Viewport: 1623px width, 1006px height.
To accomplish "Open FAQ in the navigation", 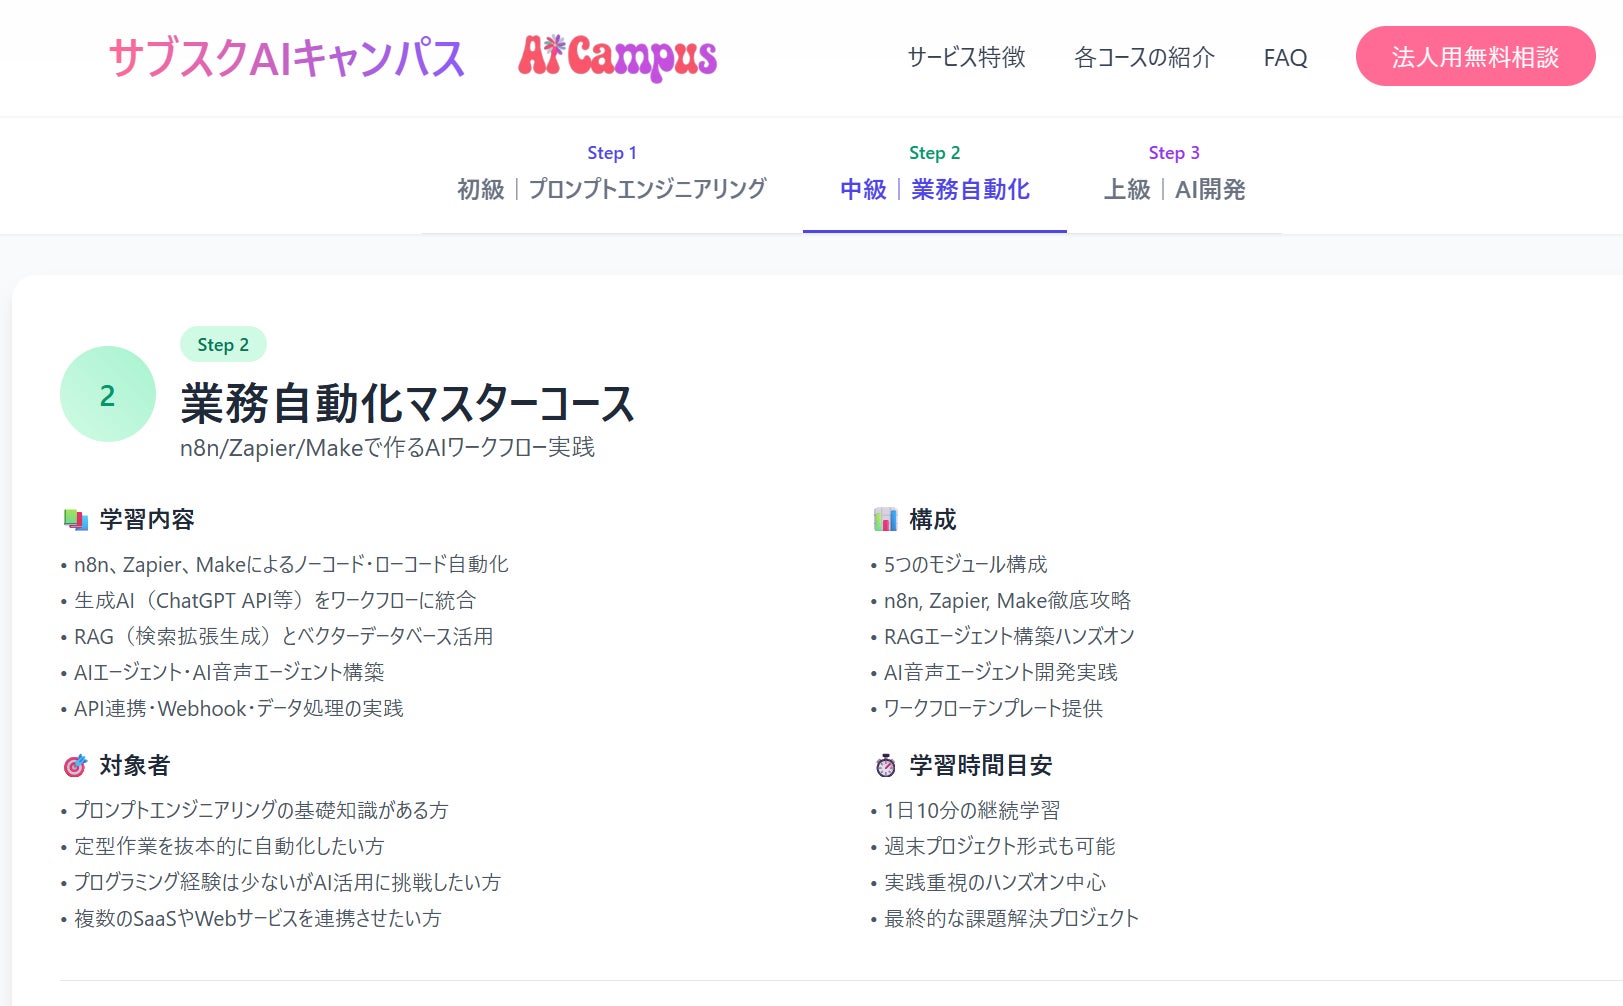I will tap(1285, 58).
